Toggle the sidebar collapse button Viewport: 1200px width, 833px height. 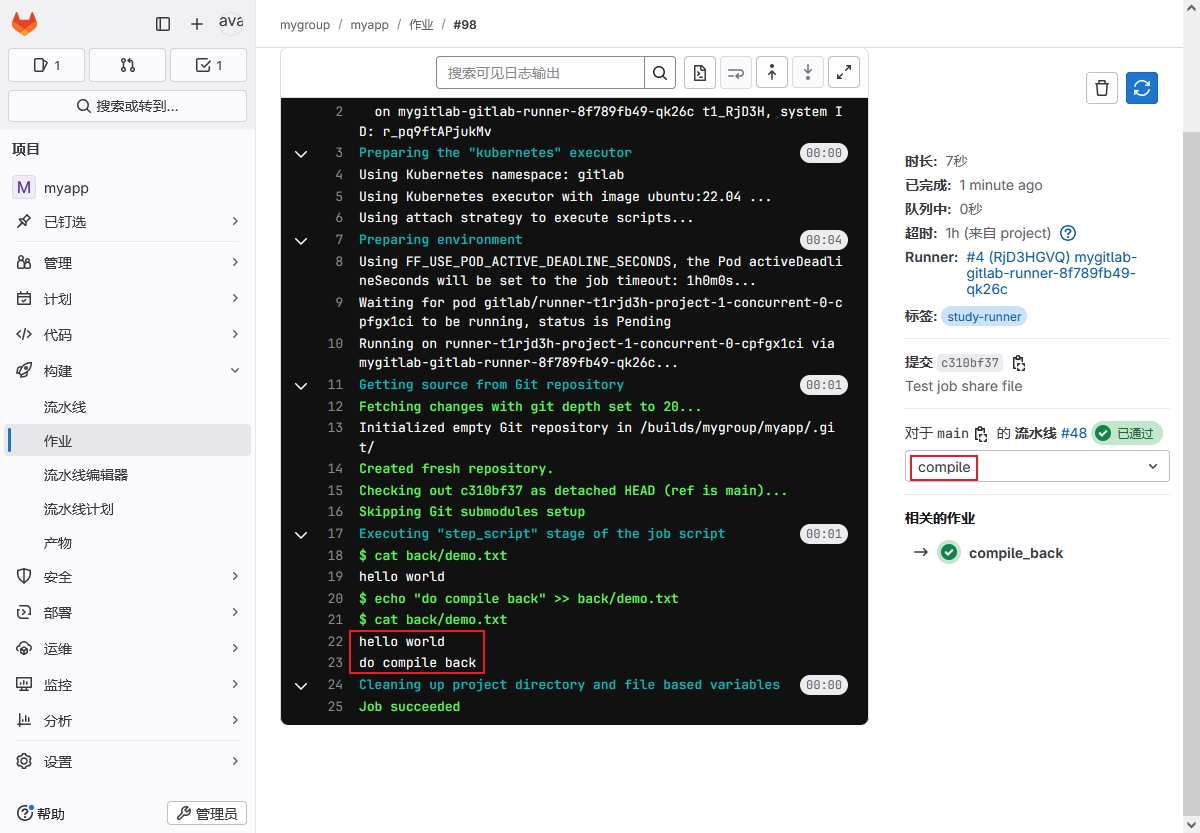pos(163,24)
